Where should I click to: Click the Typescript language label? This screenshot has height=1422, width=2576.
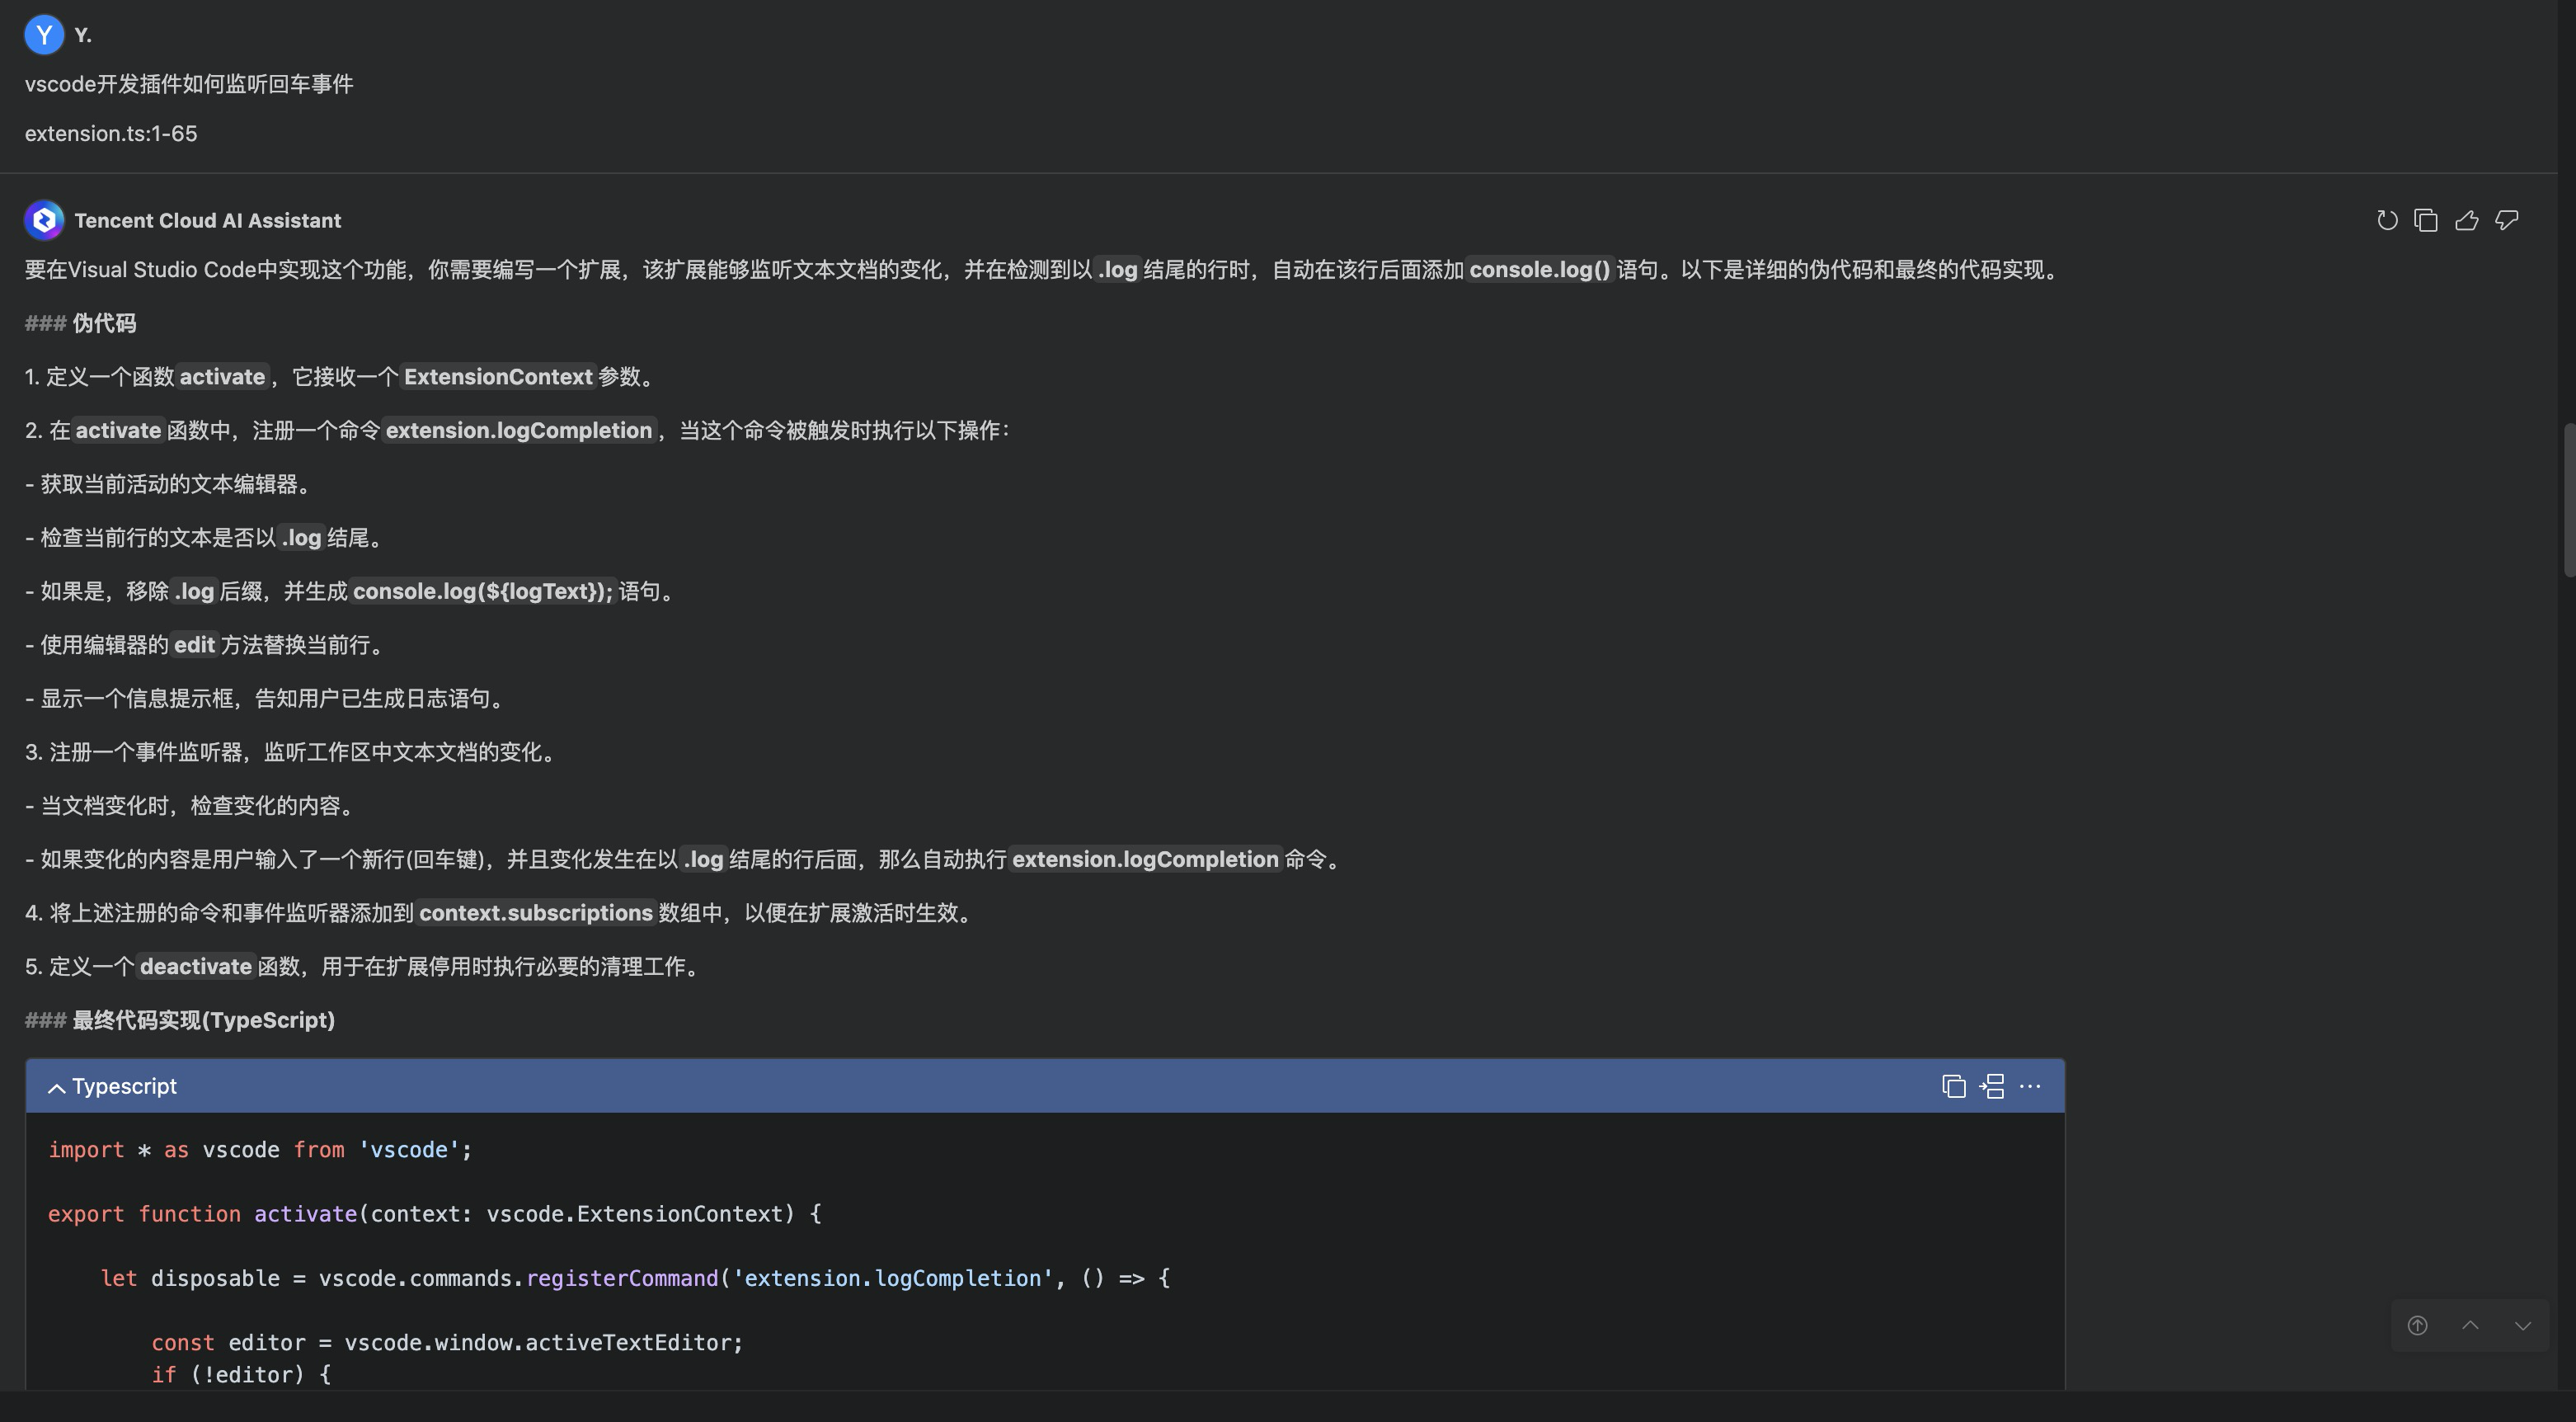pos(124,1086)
